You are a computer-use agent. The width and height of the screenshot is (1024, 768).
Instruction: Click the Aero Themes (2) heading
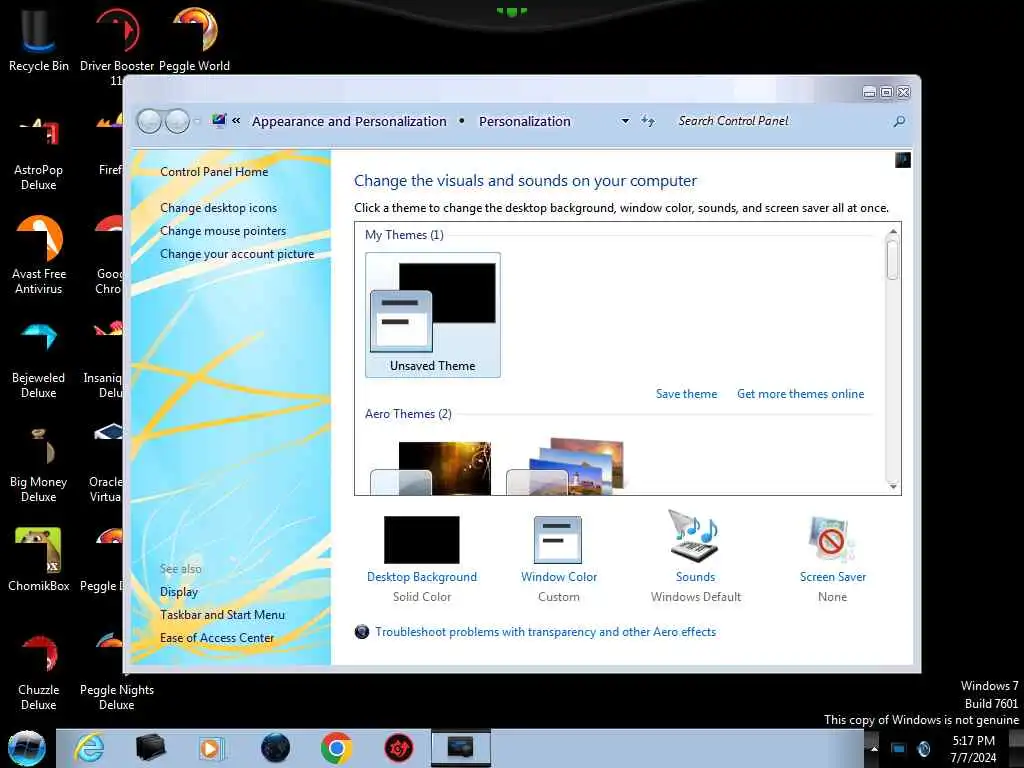[408, 413]
